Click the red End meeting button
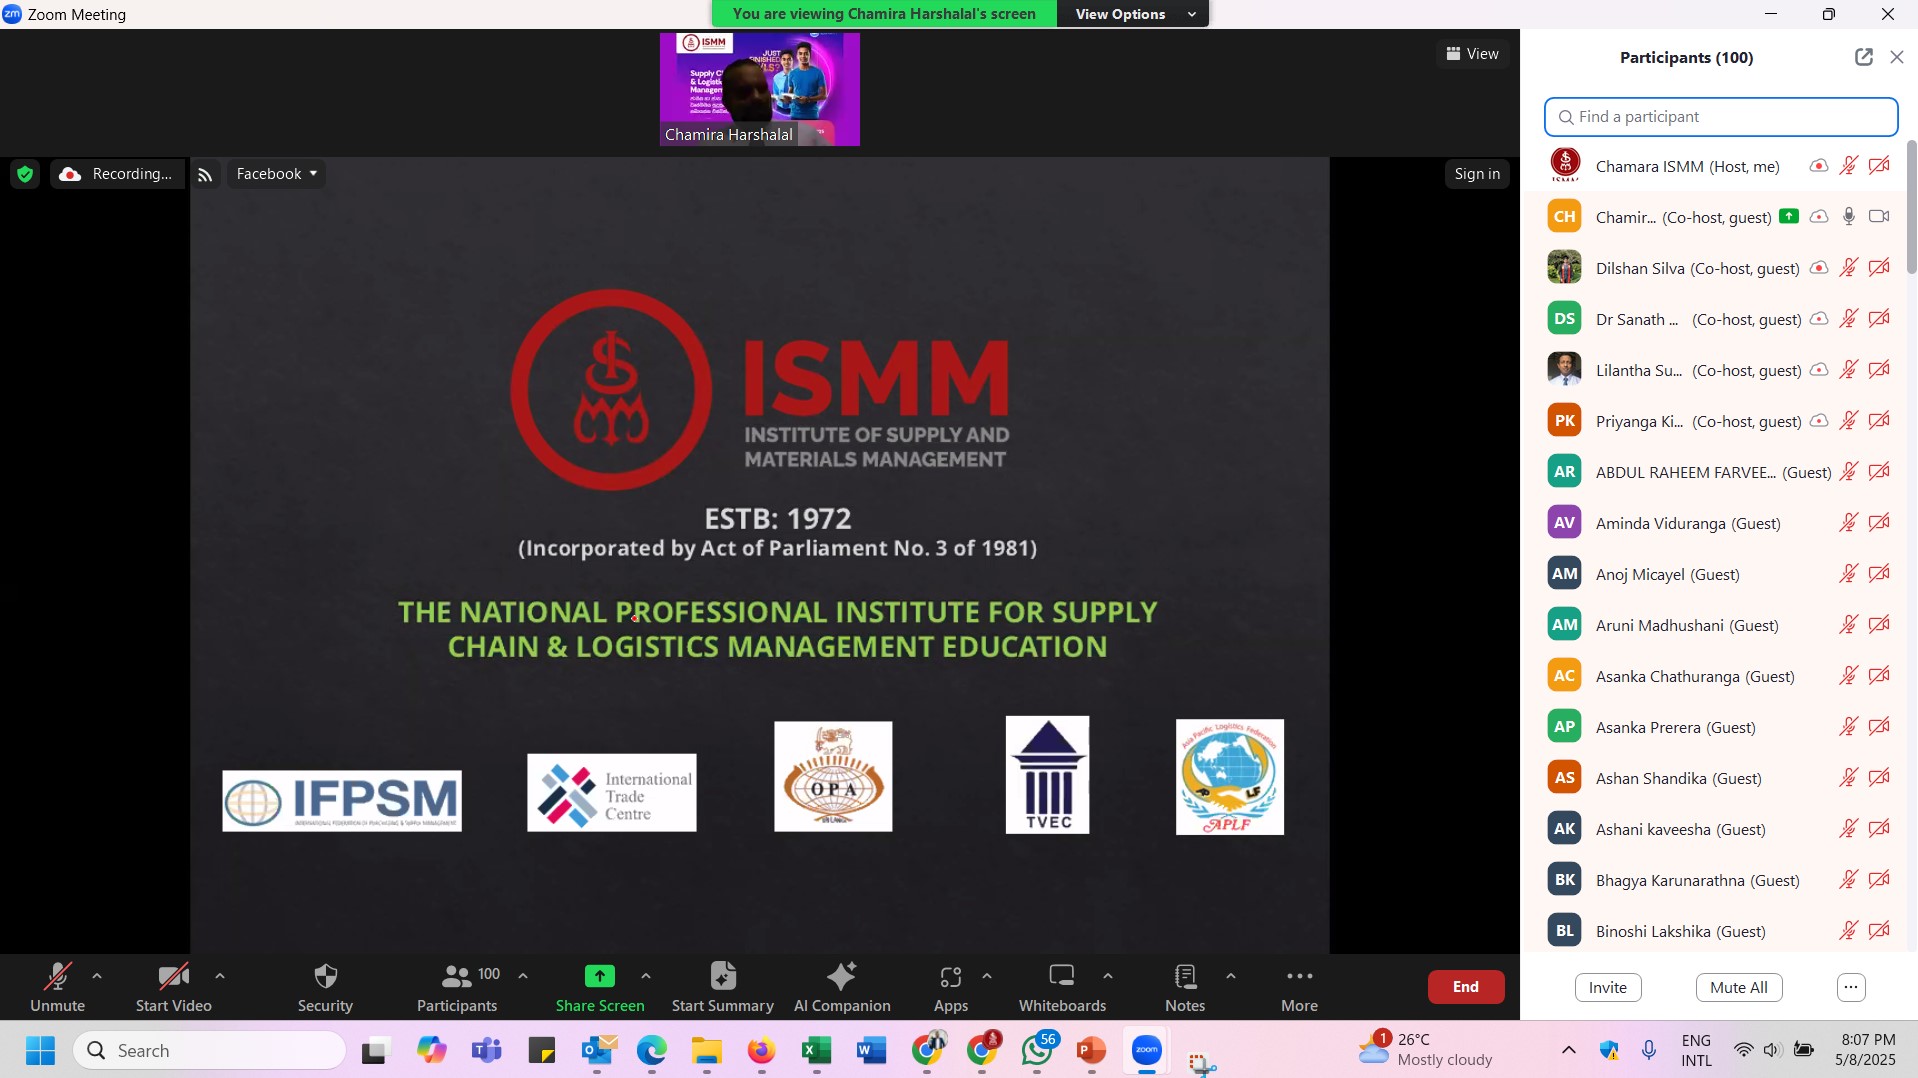The height and width of the screenshot is (1078, 1918). click(1466, 987)
